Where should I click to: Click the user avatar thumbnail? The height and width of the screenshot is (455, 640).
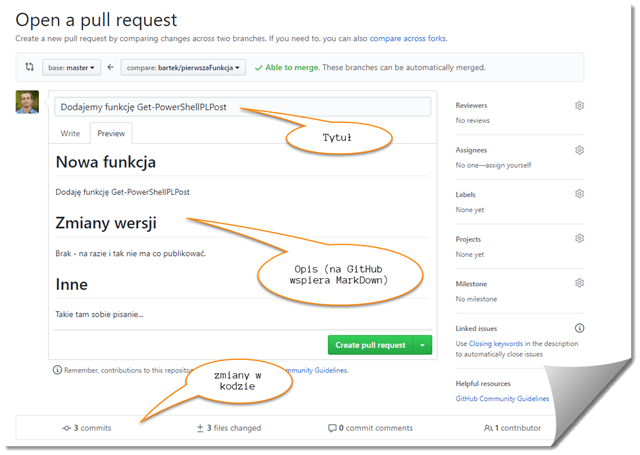click(28, 103)
